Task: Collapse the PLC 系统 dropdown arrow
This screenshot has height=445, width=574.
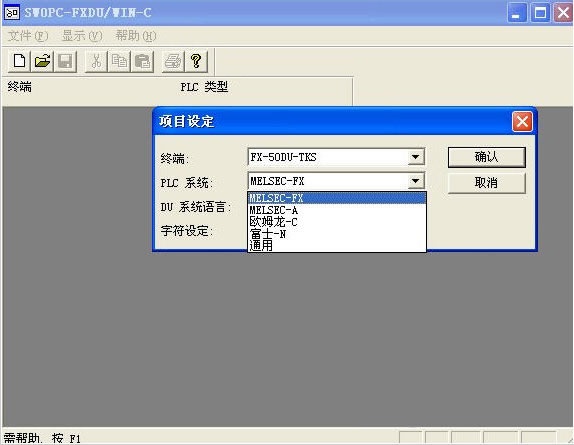Action: 415,181
